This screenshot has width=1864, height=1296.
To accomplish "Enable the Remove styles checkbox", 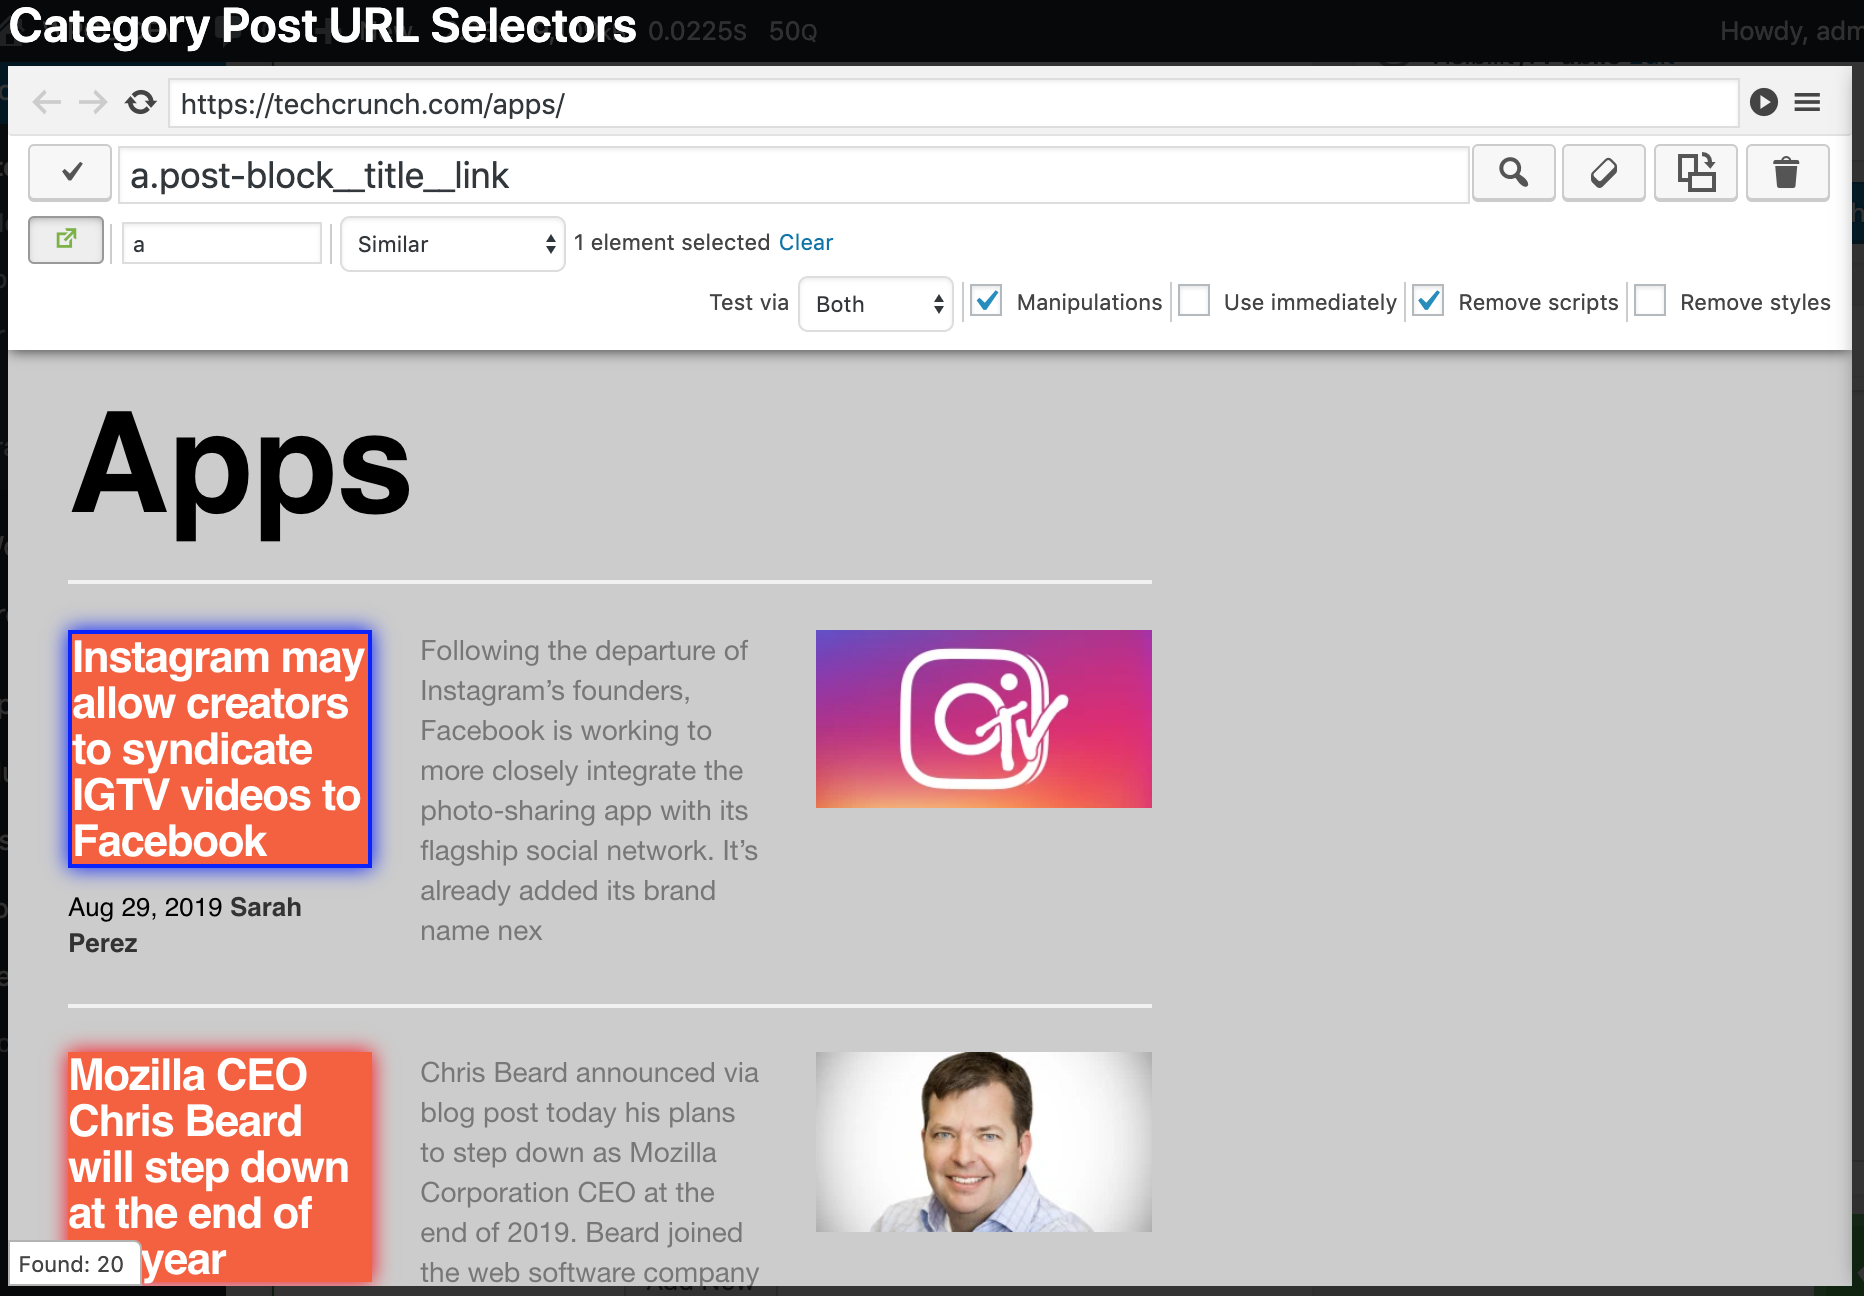I will [x=1650, y=301].
